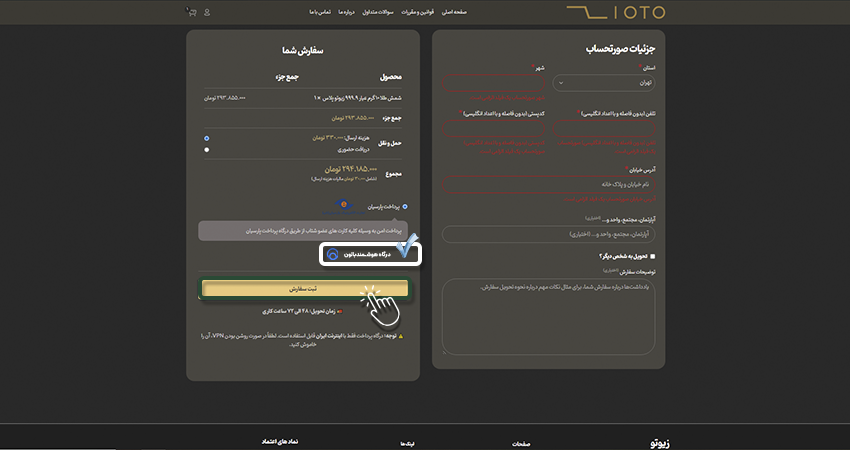Focus the city input field

point(493,83)
